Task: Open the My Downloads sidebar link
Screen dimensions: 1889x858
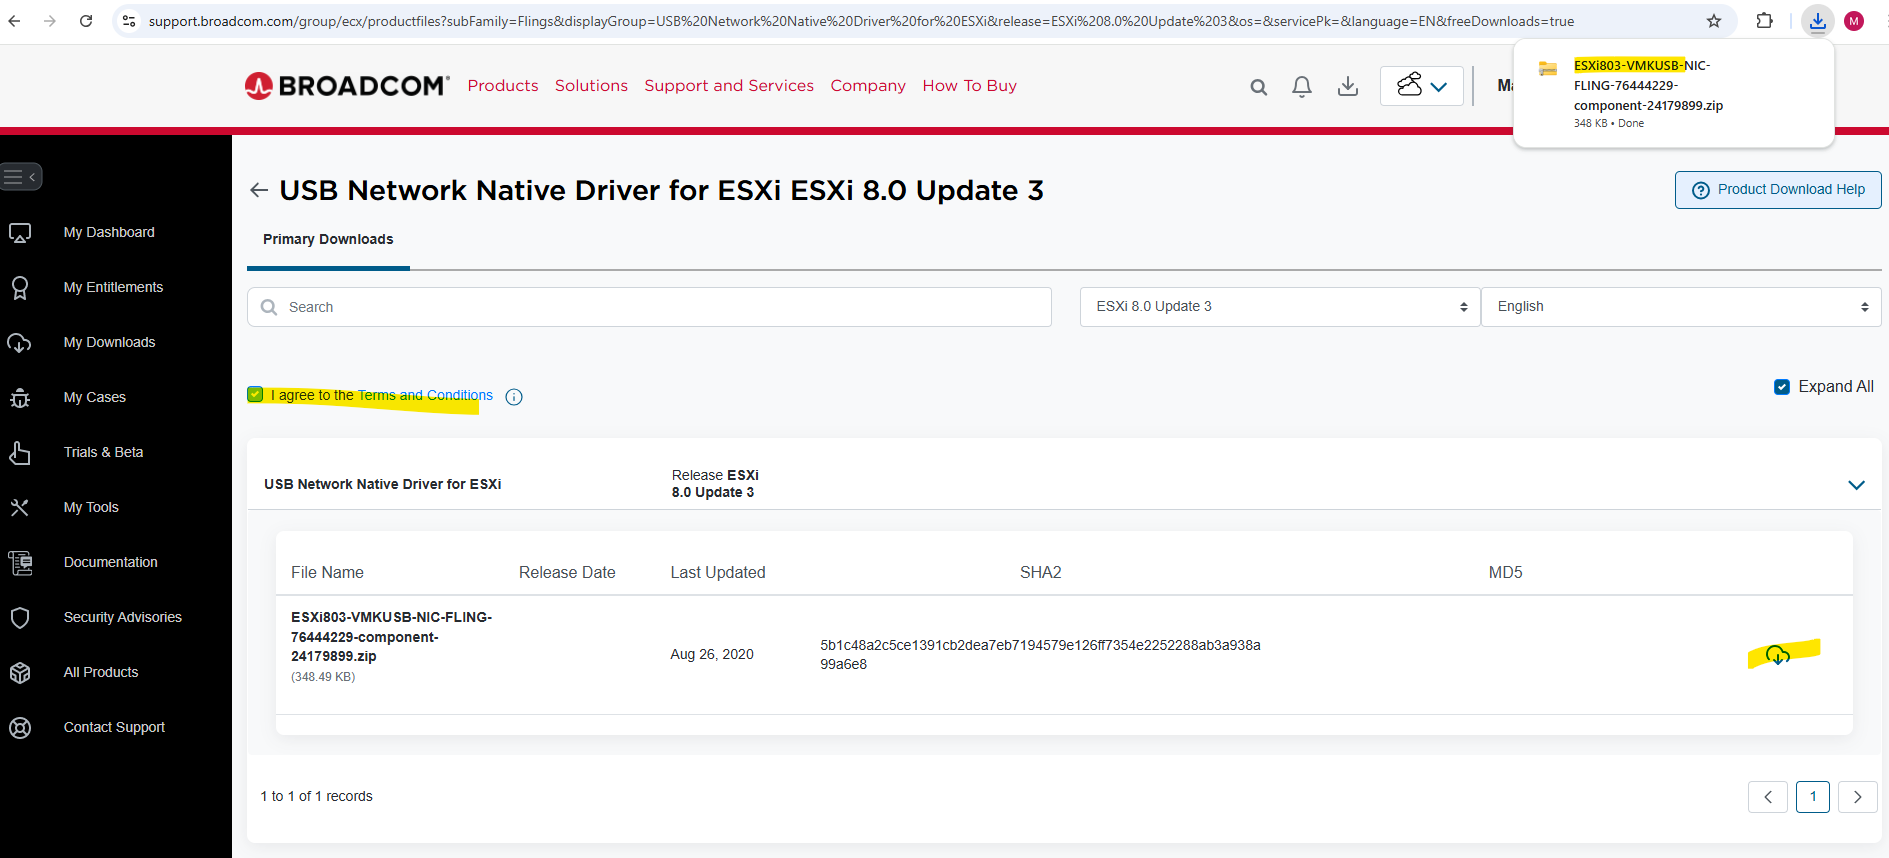Action: pos(110,343)
